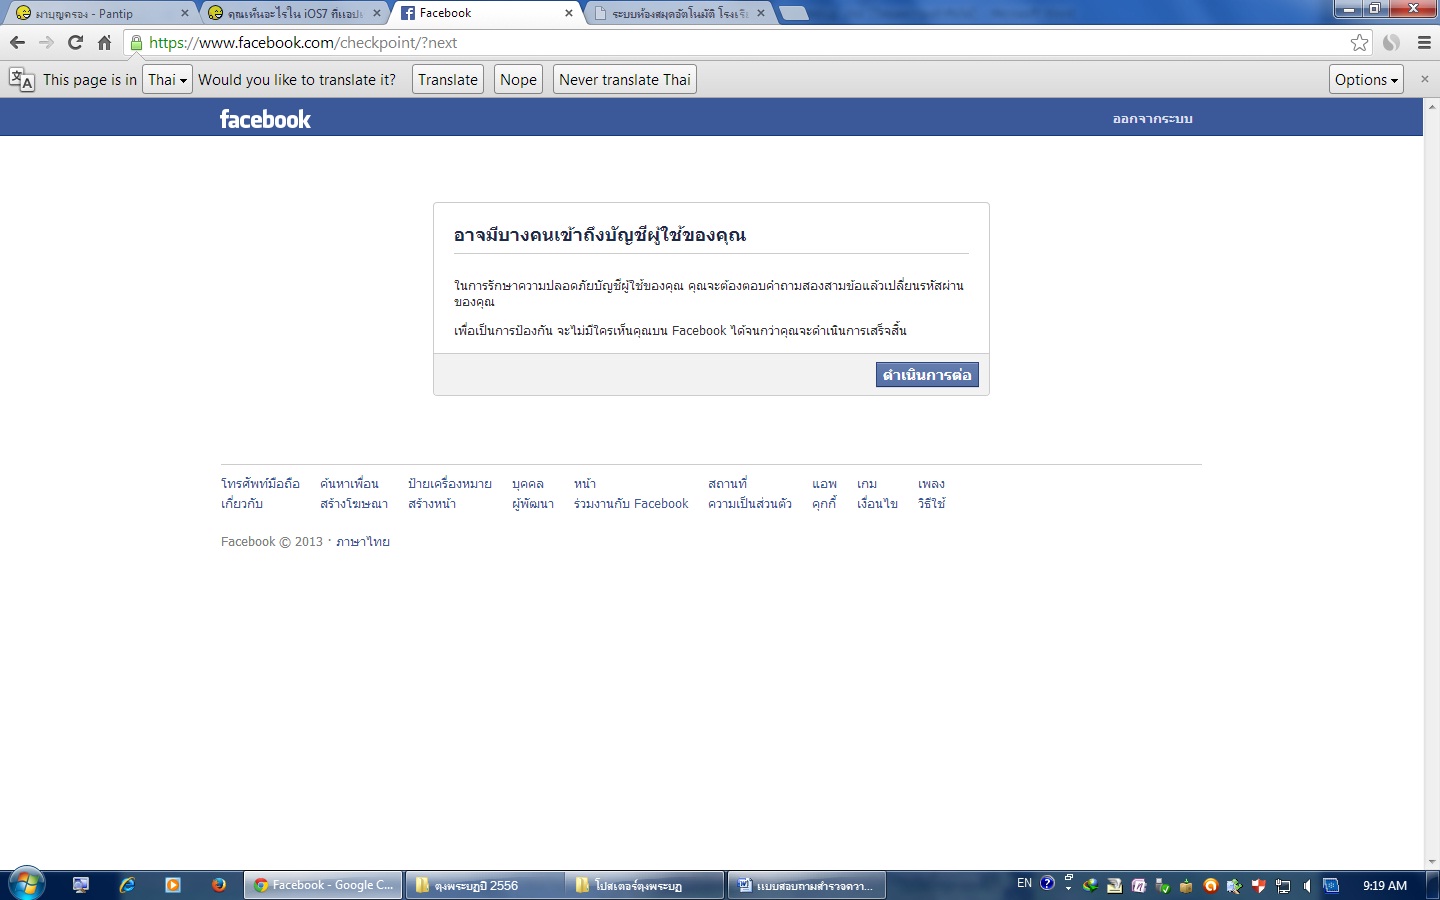Dismiss the translate bar with the X
This screenshot has height=900, width=1440.
pos(1425,79)
